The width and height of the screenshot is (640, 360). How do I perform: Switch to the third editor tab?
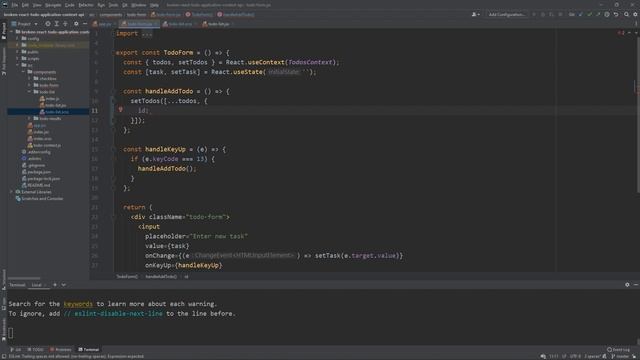click(x=179, y=24)
